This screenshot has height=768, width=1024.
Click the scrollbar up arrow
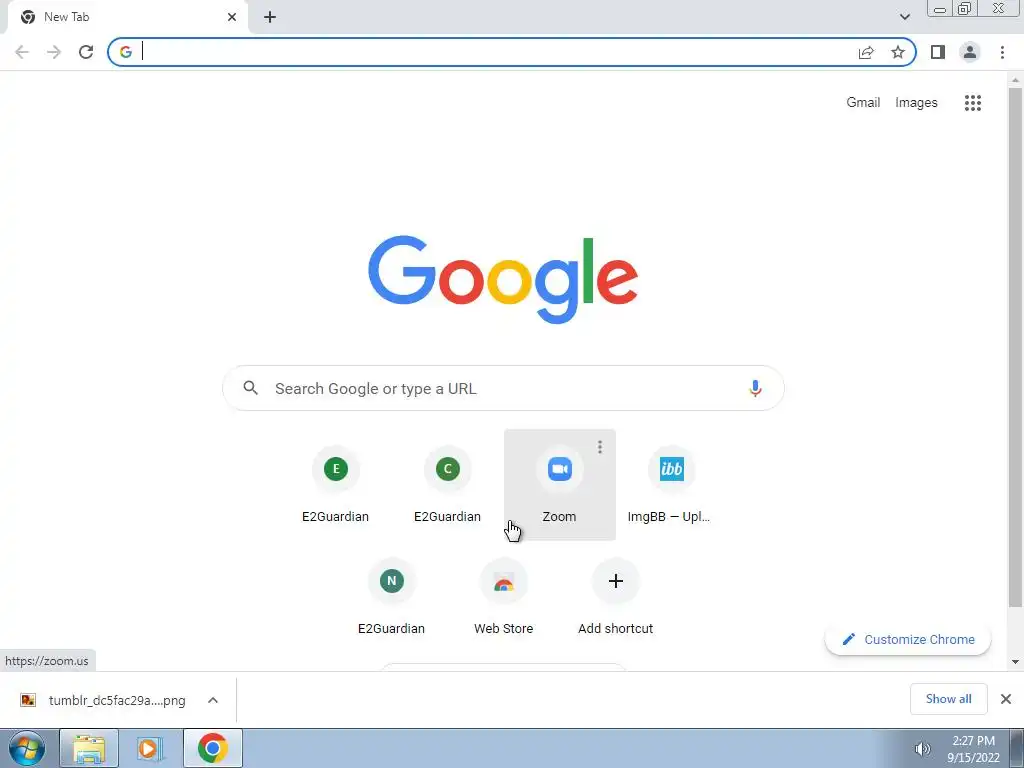1015,80
